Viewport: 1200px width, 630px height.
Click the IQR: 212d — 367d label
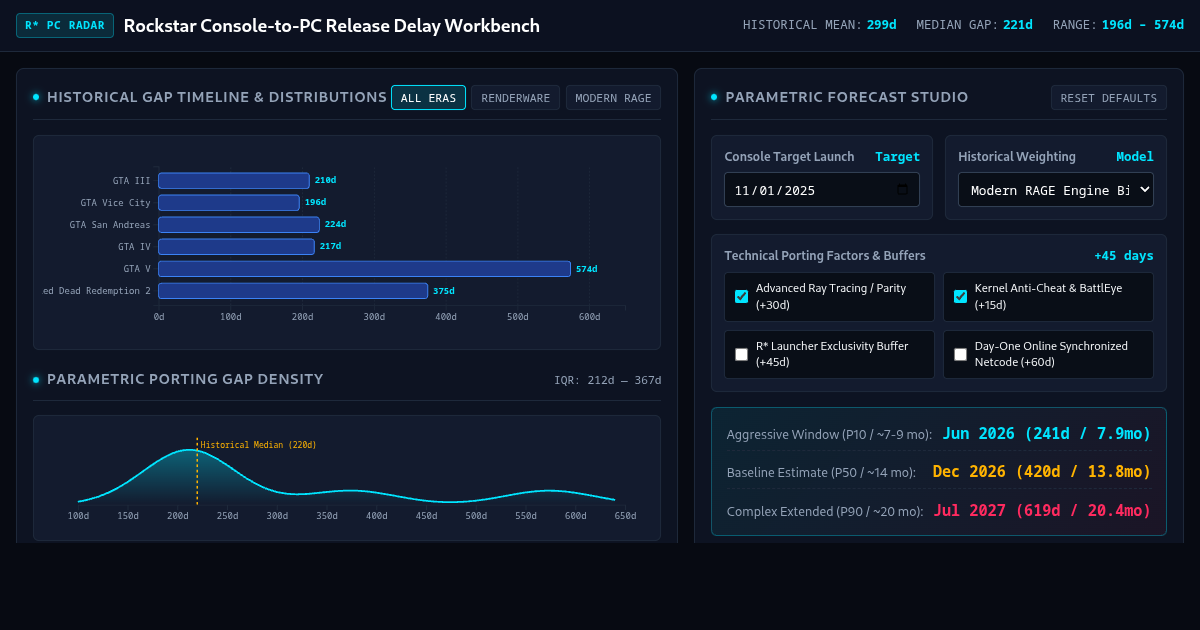(608, 380)
